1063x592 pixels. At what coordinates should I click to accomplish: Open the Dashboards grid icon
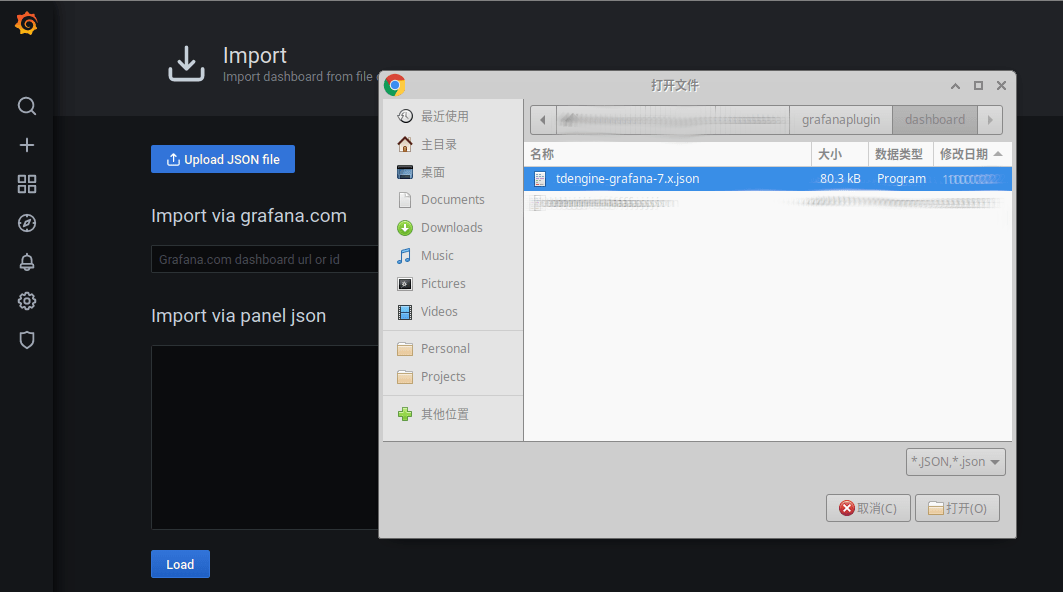click(x=27, y=184)
